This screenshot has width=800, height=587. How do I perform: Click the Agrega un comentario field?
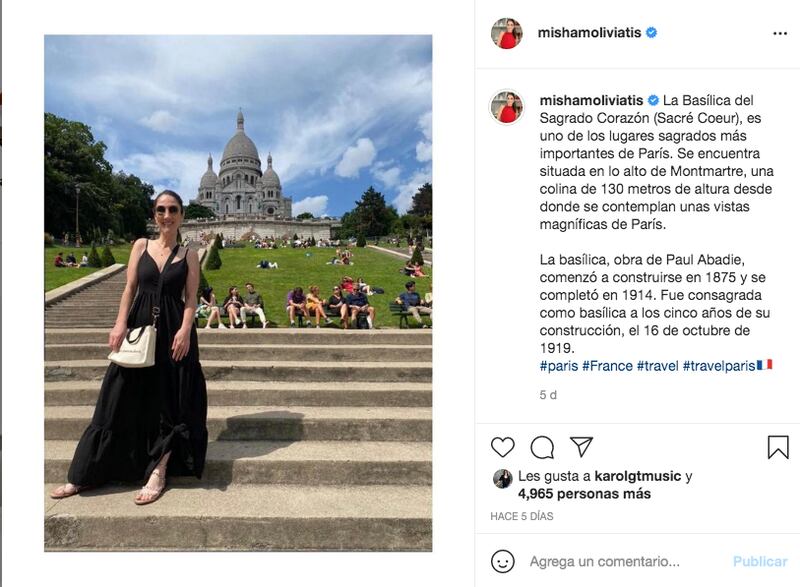point(605,562)
